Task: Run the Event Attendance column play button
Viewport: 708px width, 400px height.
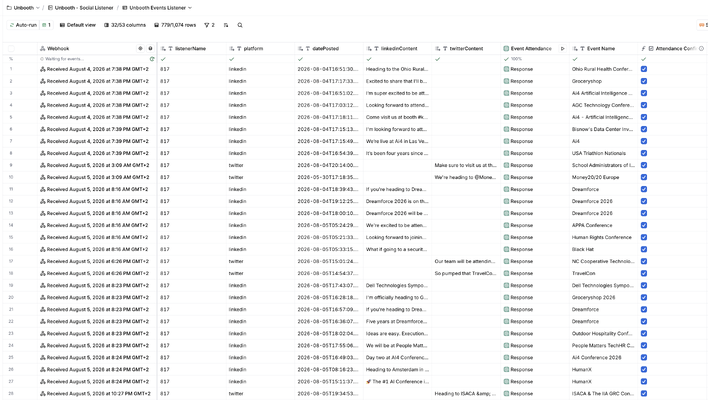Action: pos(563,49)
